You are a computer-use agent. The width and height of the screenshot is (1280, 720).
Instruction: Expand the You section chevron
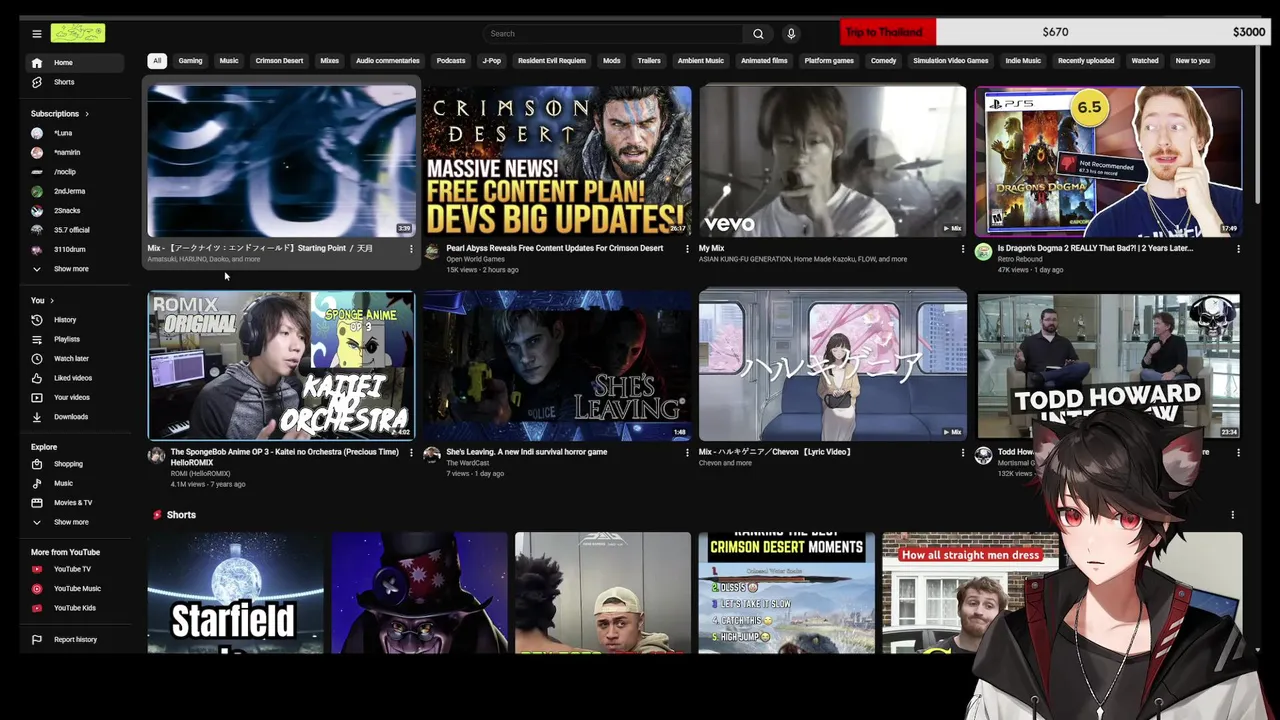(x=51, y=301)
